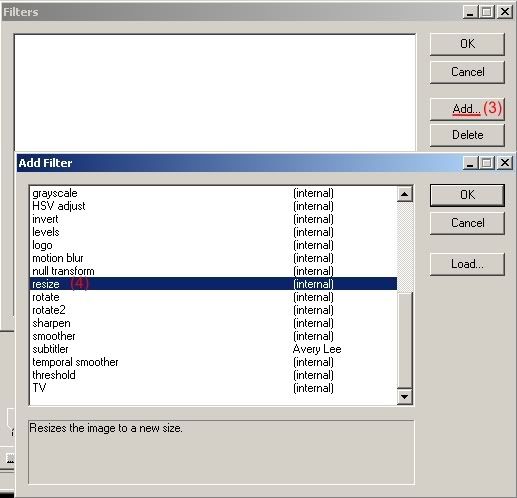Select the sharpen filter
Screen dimensions: 517x498
(x=213, y=323)
